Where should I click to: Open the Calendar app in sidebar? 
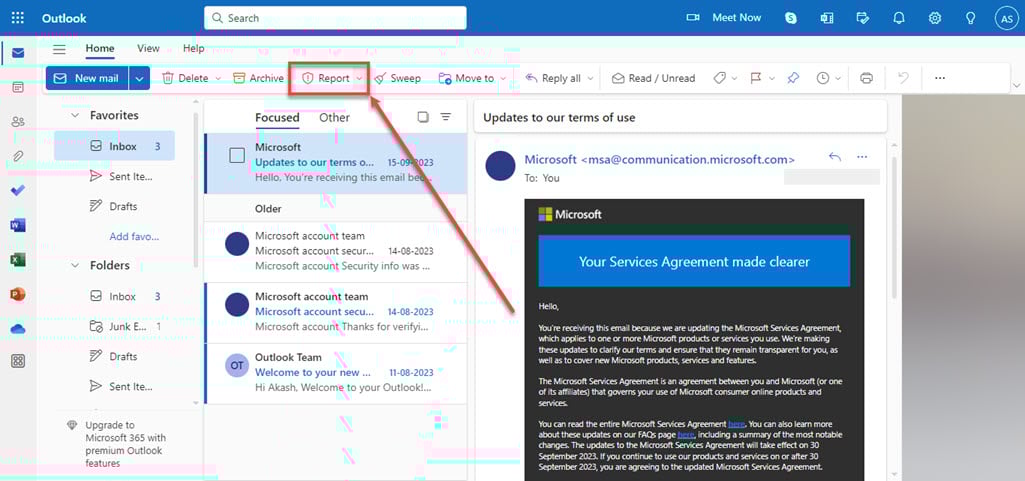point(18,87)
